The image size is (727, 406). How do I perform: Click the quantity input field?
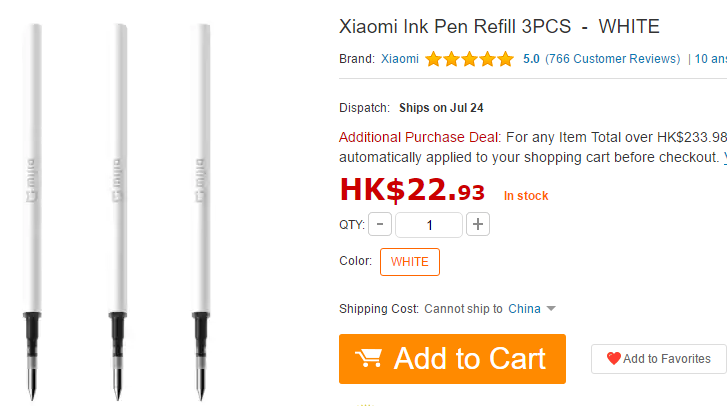[x=429, y=225]
